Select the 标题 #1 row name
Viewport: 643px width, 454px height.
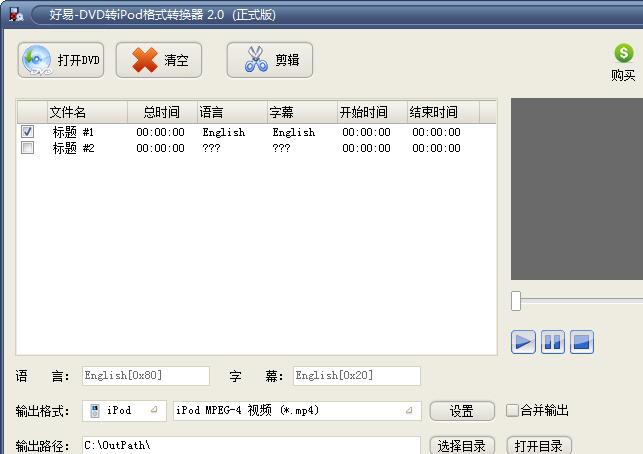[73, 132]
